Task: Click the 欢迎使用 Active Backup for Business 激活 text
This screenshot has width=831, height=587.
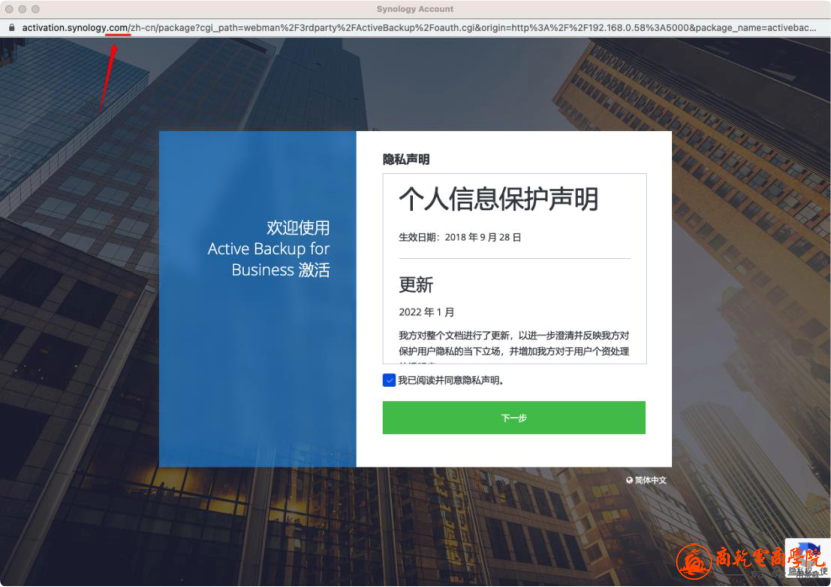Action: (269, 249)
